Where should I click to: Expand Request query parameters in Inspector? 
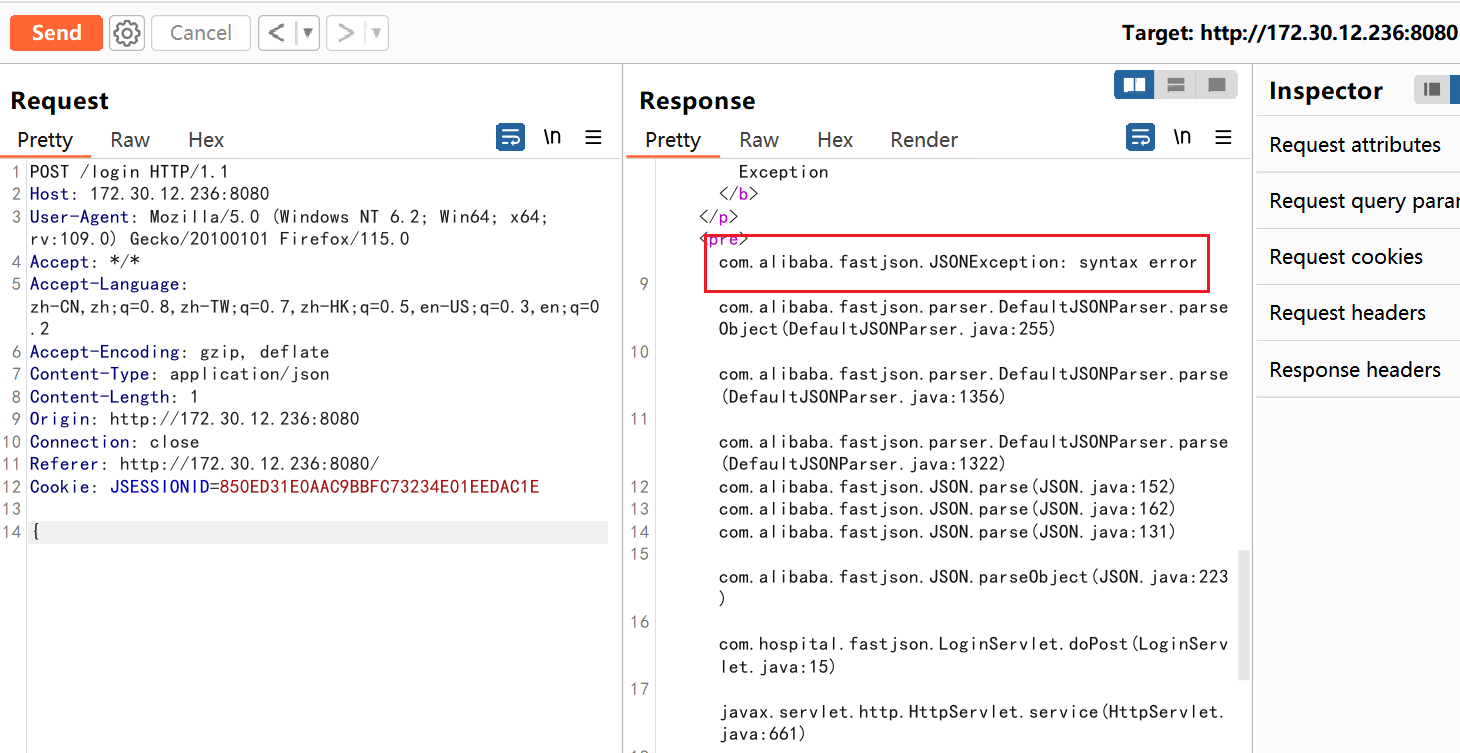(x=1358, y=201)
